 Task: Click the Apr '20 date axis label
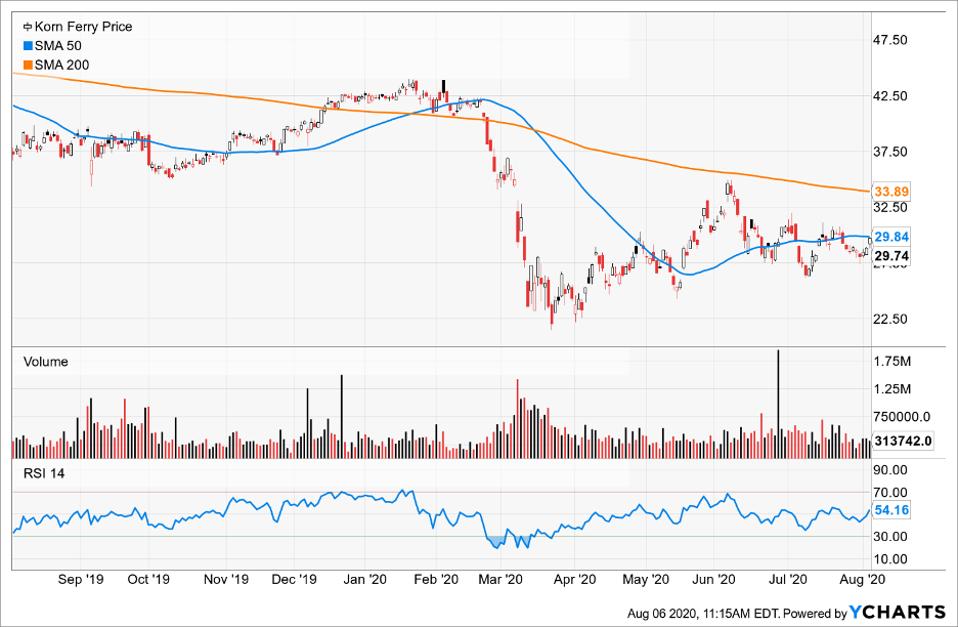[575, 580]
